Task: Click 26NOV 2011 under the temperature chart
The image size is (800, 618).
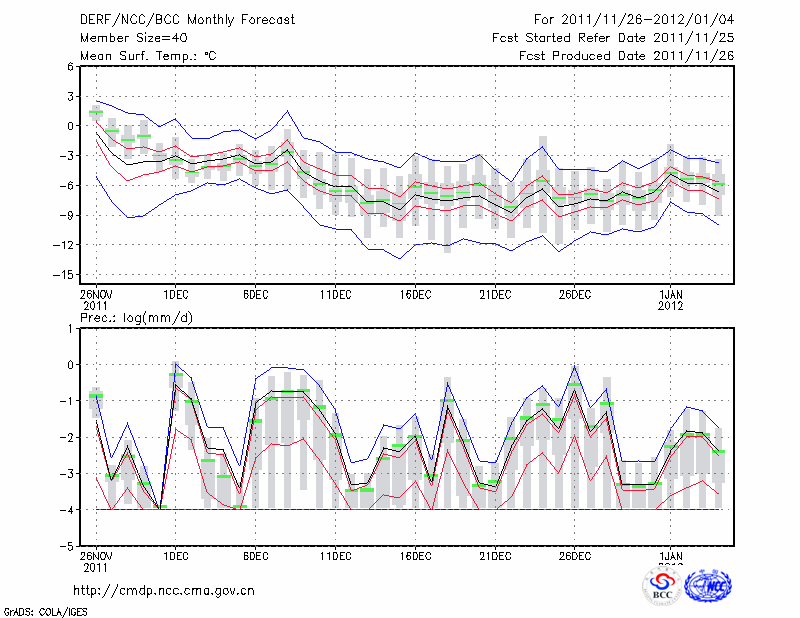Action: tap(96, 299)
